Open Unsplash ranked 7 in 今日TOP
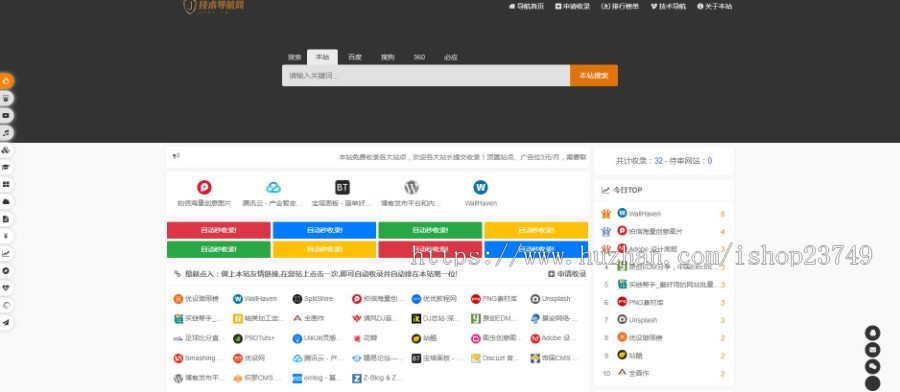 click(x=637, y=320)
